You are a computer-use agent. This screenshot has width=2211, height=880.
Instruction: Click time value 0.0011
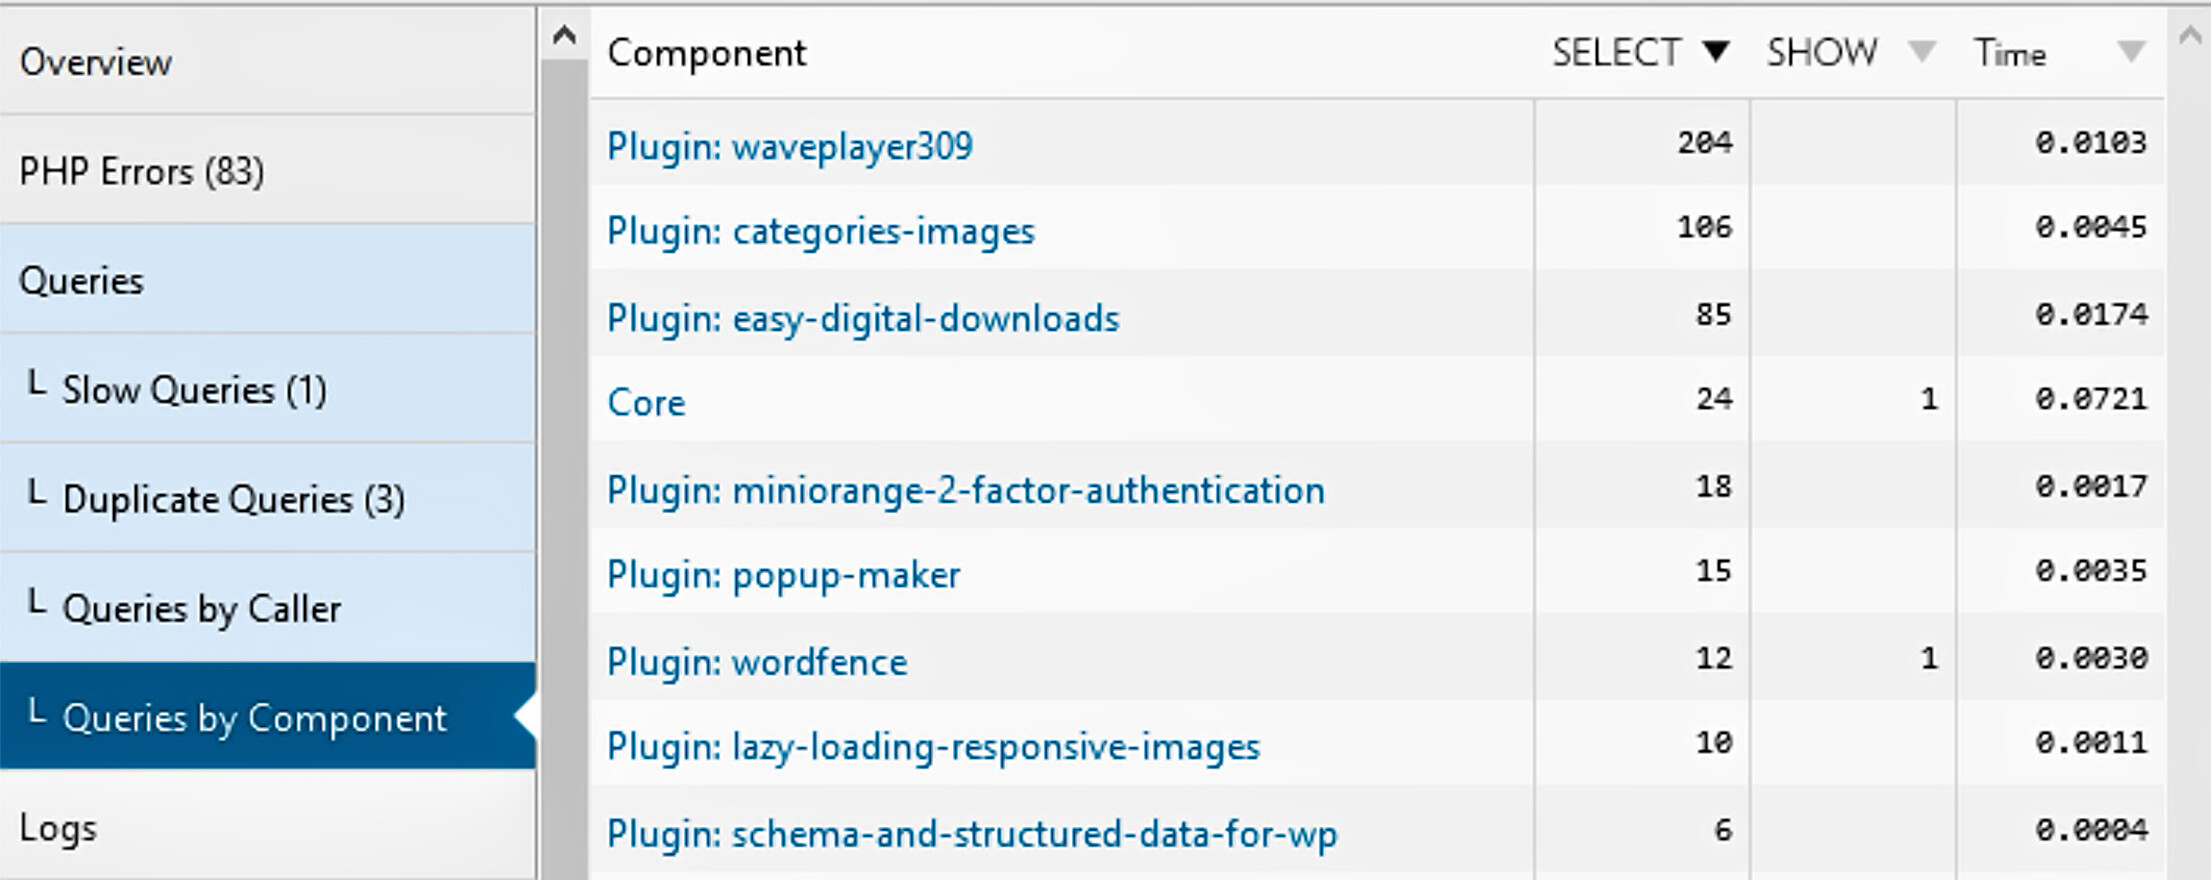[2091, 742]
